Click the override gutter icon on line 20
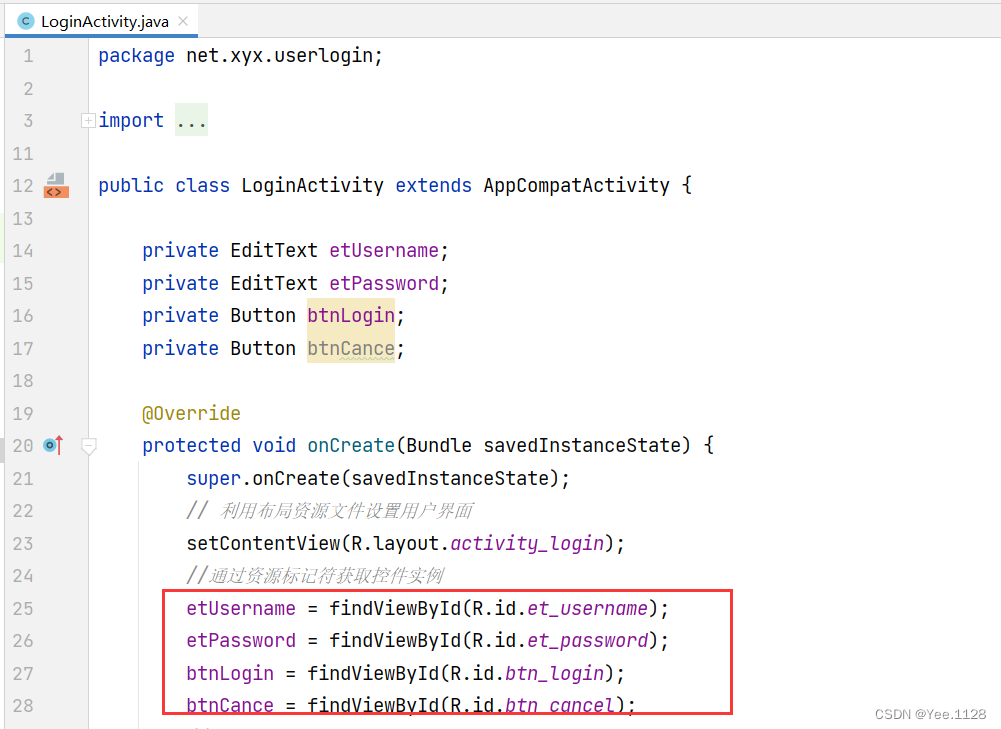Viewport: 1001px width, 729px height. 54,445
